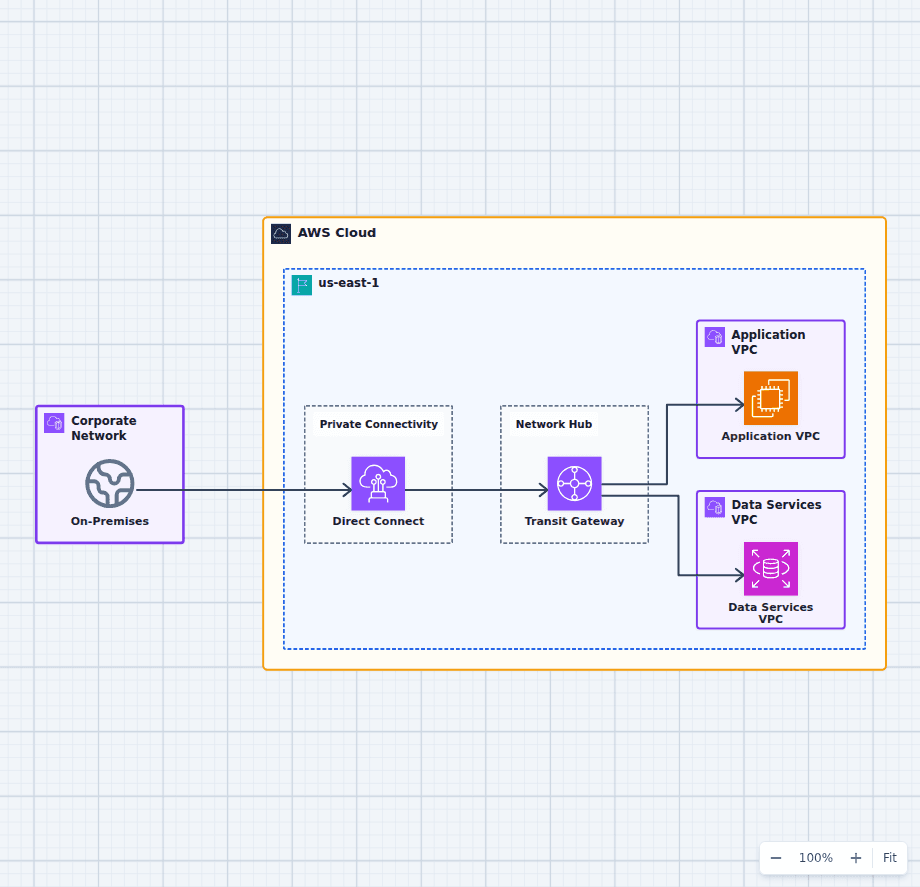
Task: Select the On-Premises globe icon
Action: click(110, 483)
